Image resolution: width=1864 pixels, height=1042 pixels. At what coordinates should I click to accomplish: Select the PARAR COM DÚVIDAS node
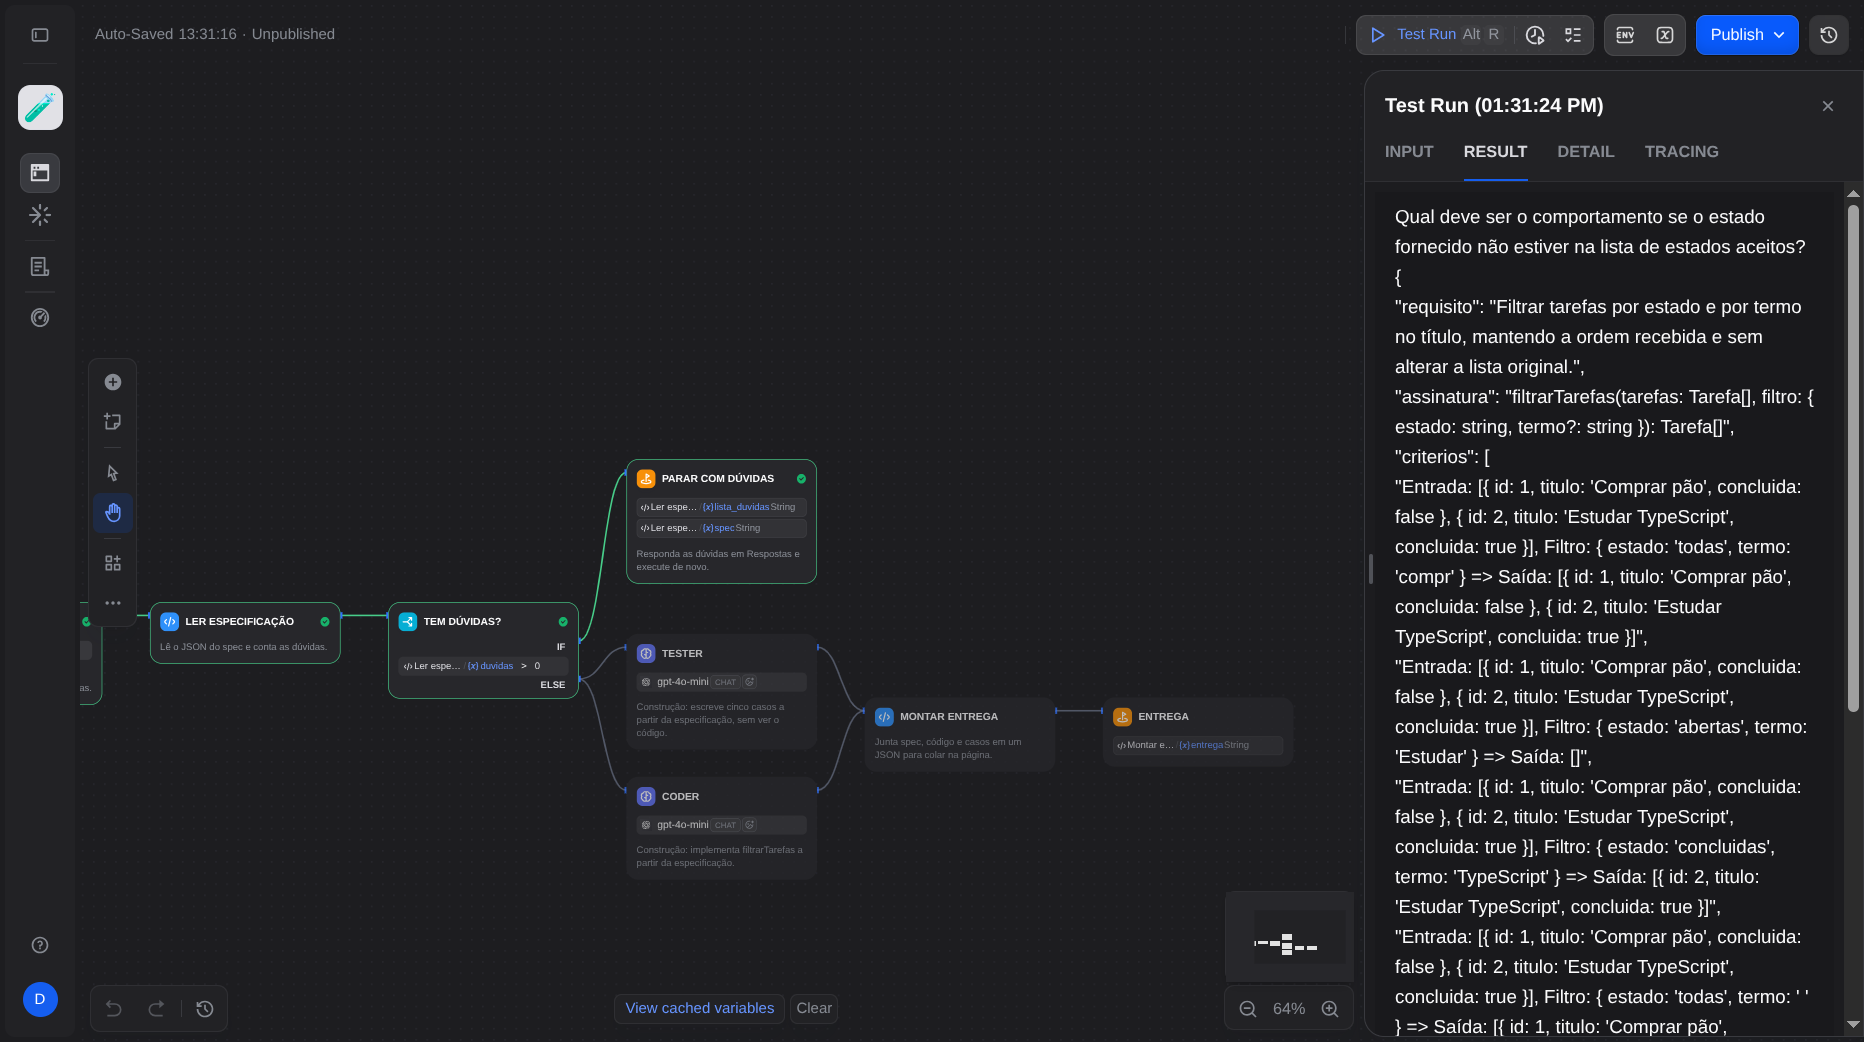(721, 521)
